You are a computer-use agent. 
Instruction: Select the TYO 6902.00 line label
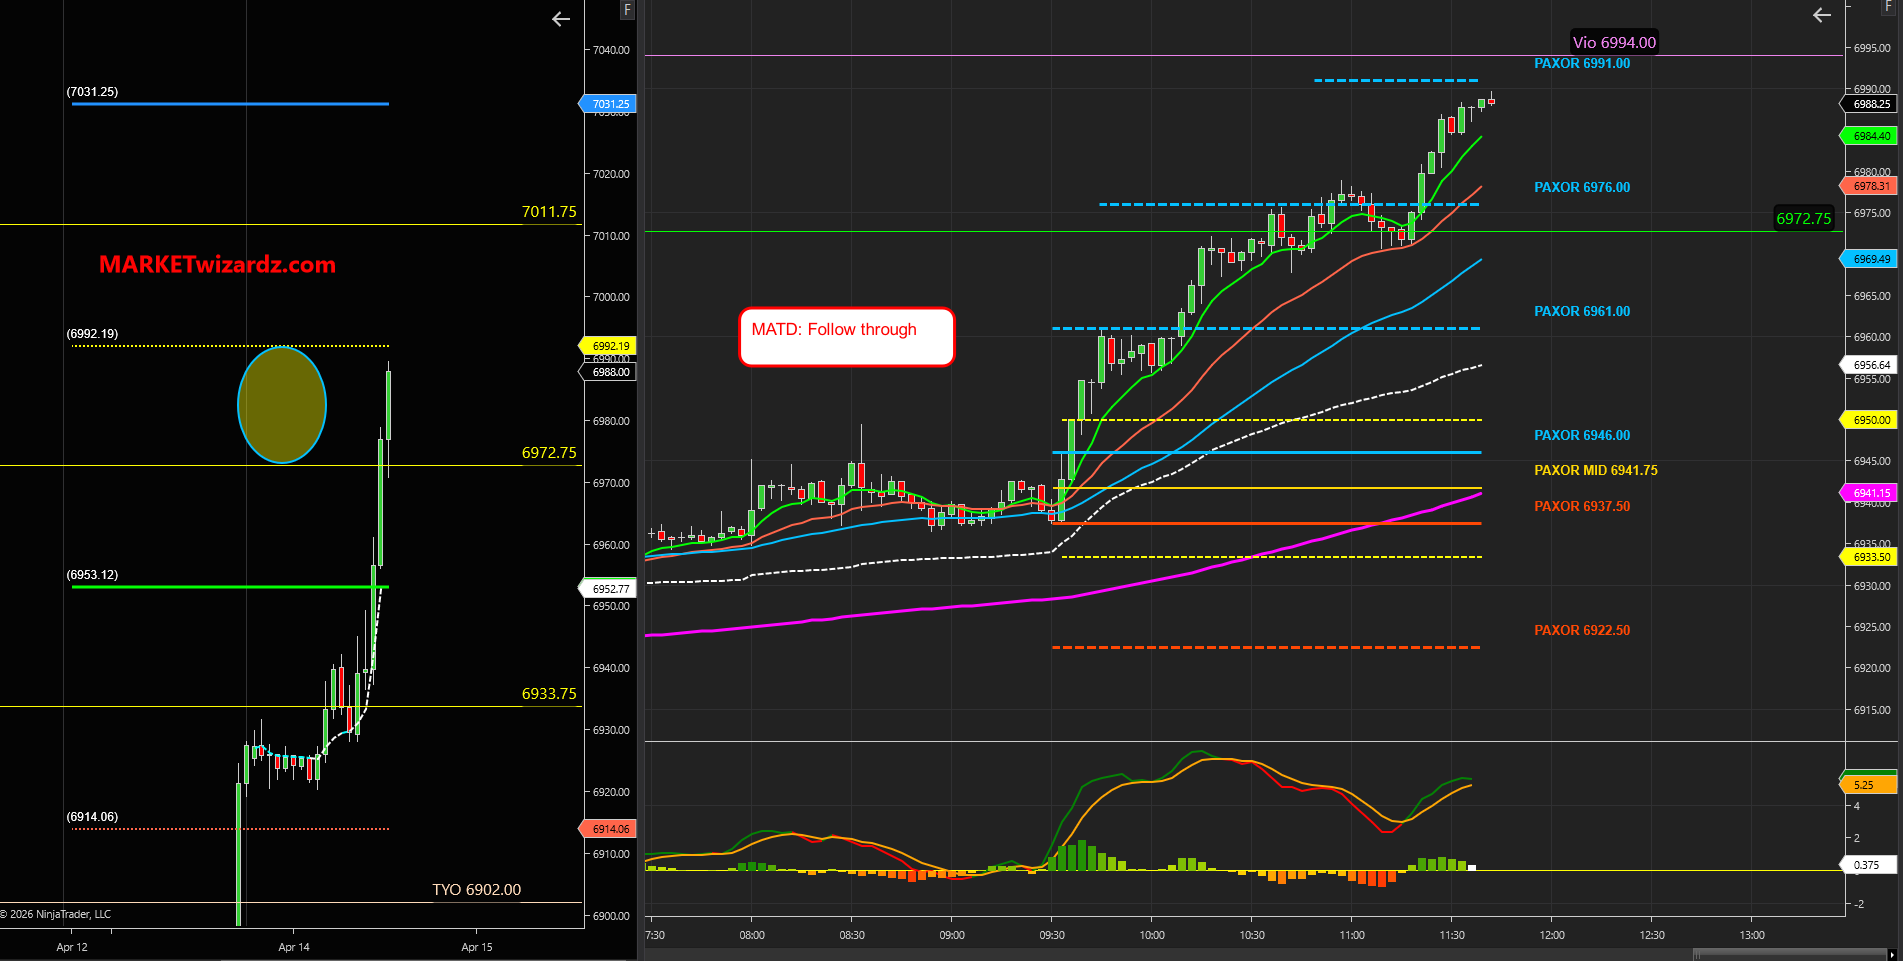(x=476, y=890)
